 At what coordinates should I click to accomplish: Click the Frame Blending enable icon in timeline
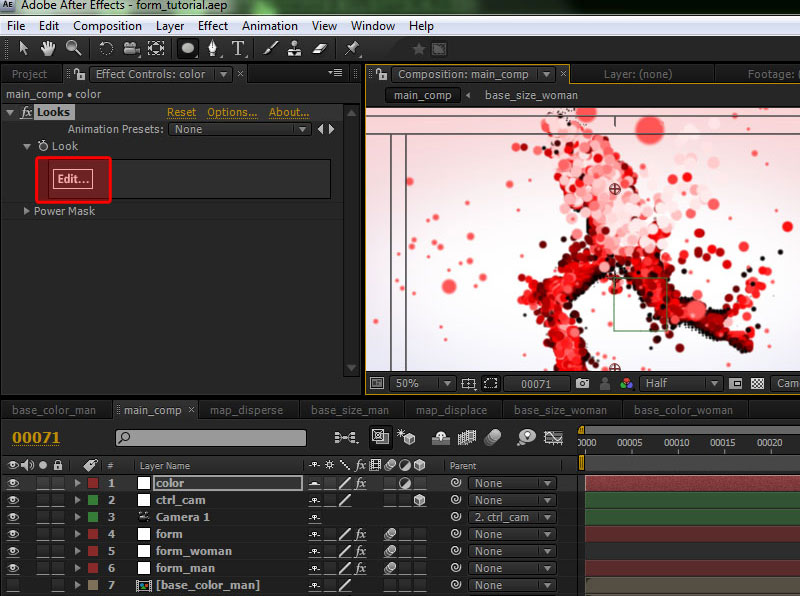point(466,437)
